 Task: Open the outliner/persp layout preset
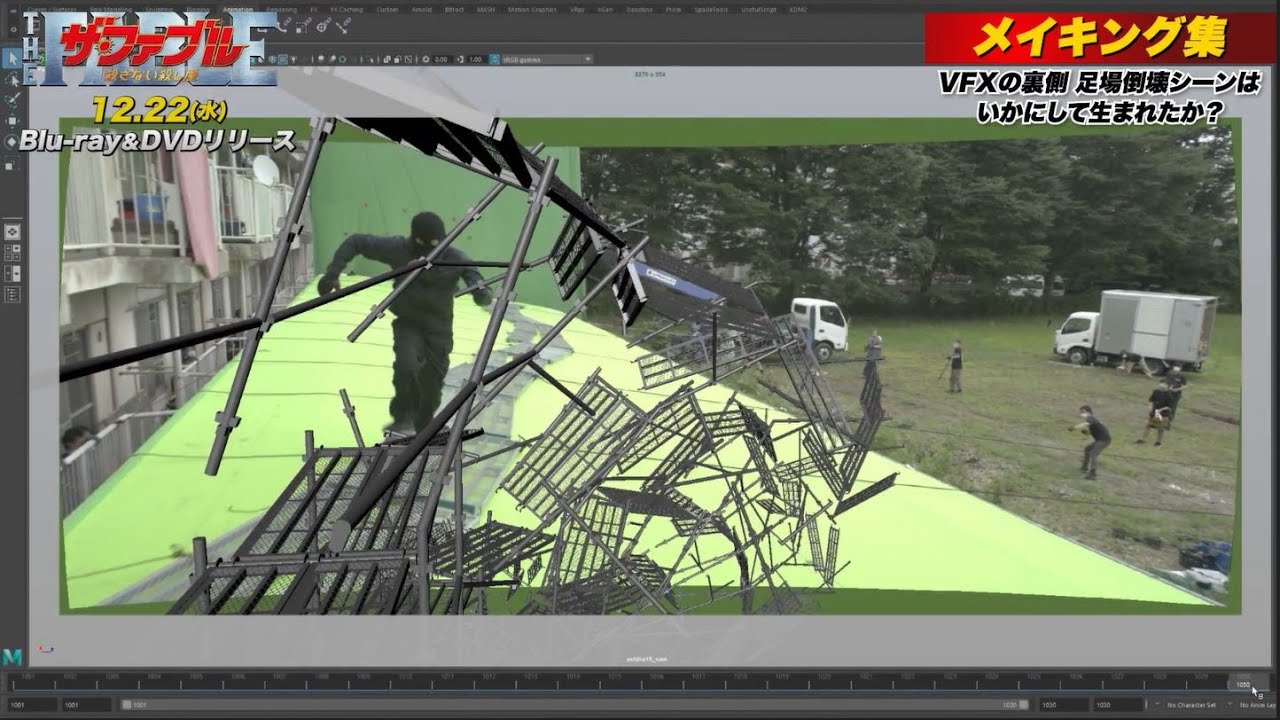[13, 294]
